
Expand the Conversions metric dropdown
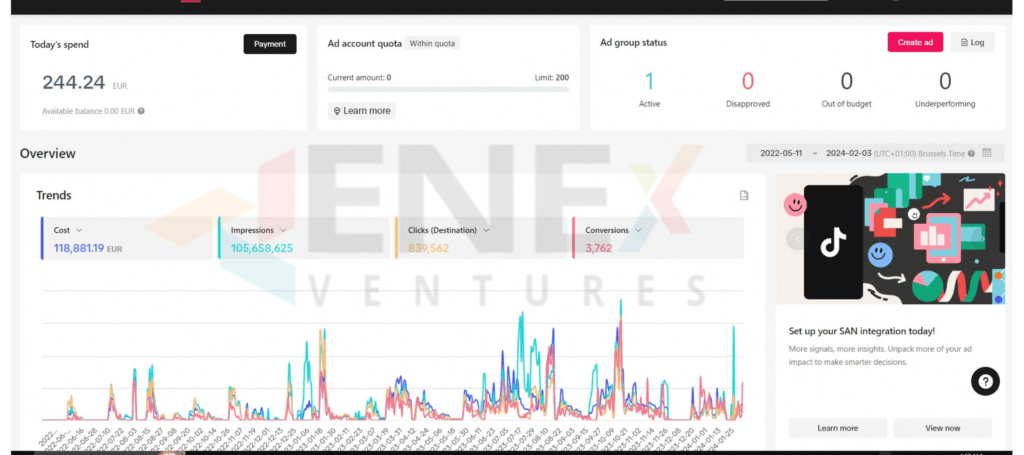coord(637,230)
